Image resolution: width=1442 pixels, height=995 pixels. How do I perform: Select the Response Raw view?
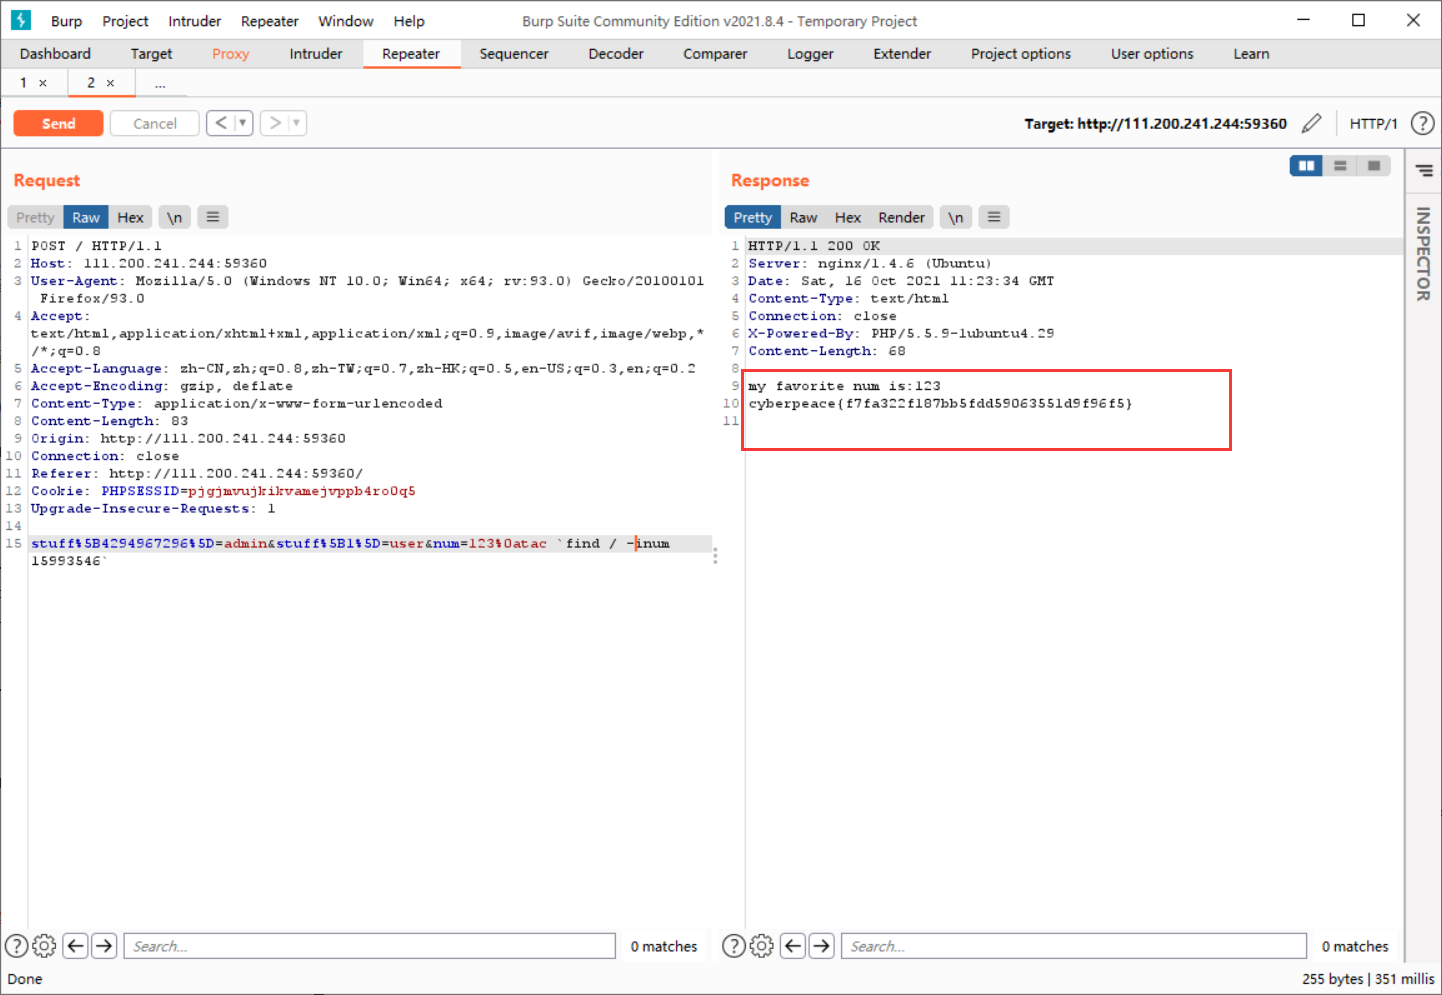point(803,217)
